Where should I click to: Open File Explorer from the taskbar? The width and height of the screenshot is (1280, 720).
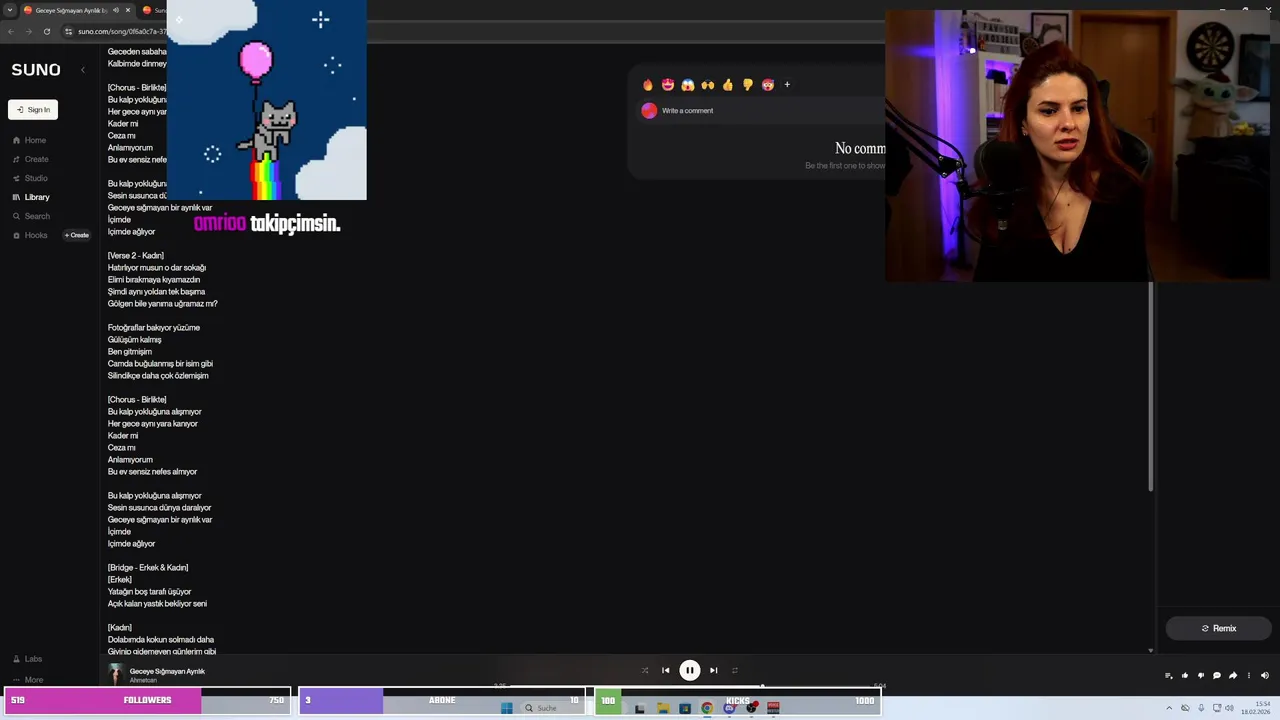tap(662, 708)
